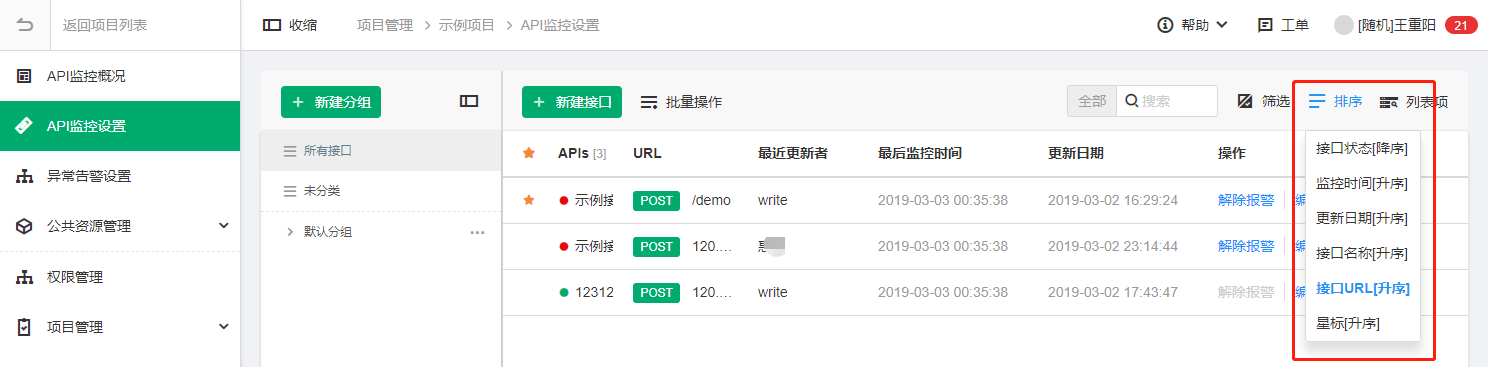Open 列表项 column settings
The image size is (1488, 367).
1414,102
